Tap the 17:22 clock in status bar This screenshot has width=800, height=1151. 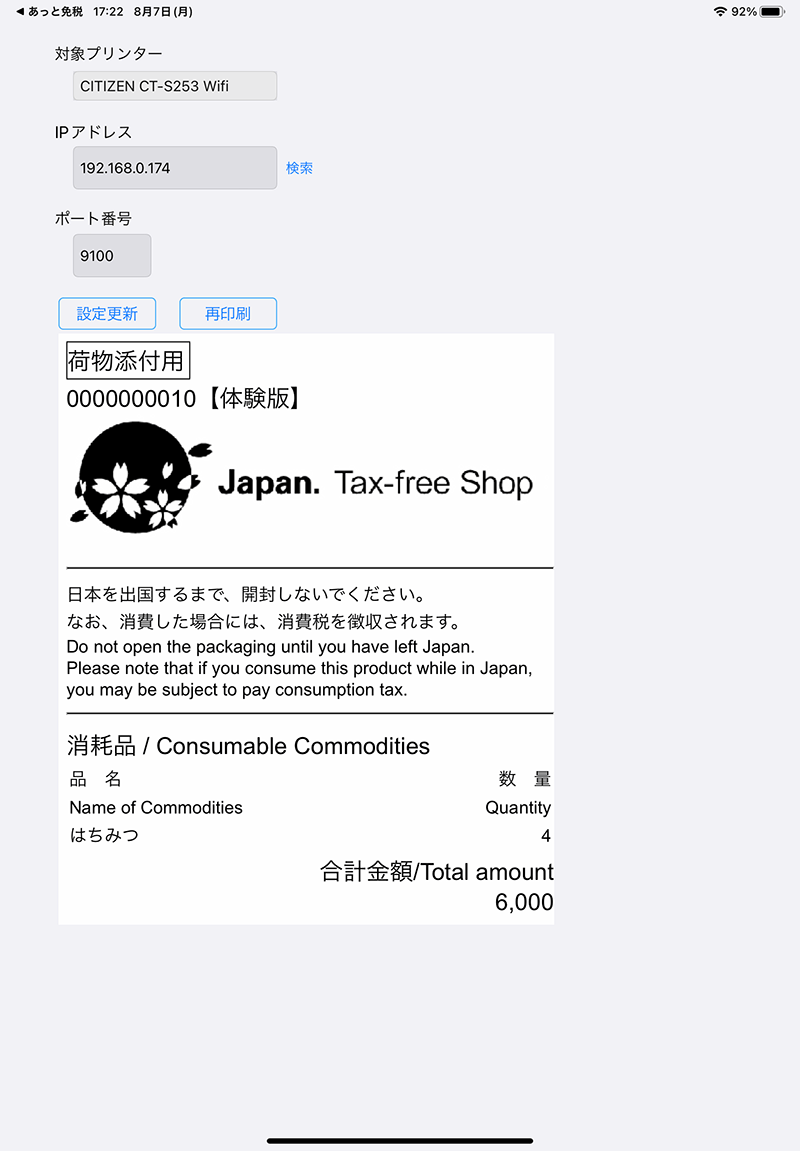tap(109, 12)
